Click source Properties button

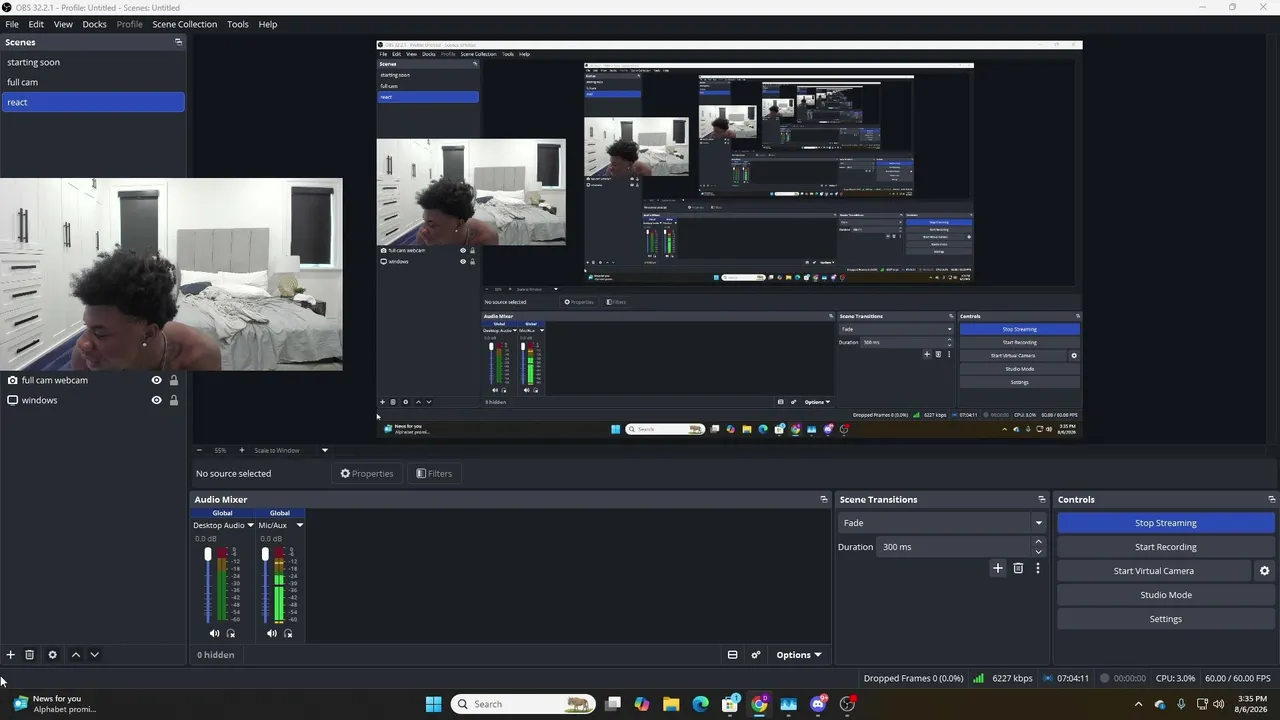tap(367, 474)
